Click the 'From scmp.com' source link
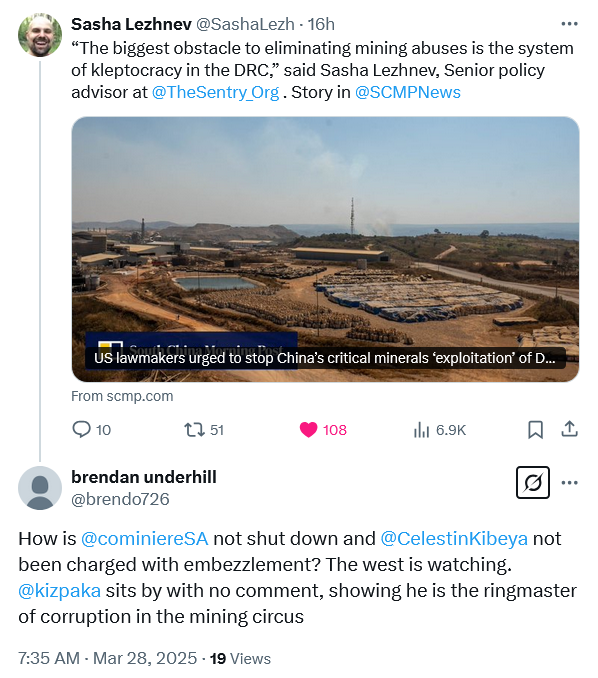 (122, 396)
